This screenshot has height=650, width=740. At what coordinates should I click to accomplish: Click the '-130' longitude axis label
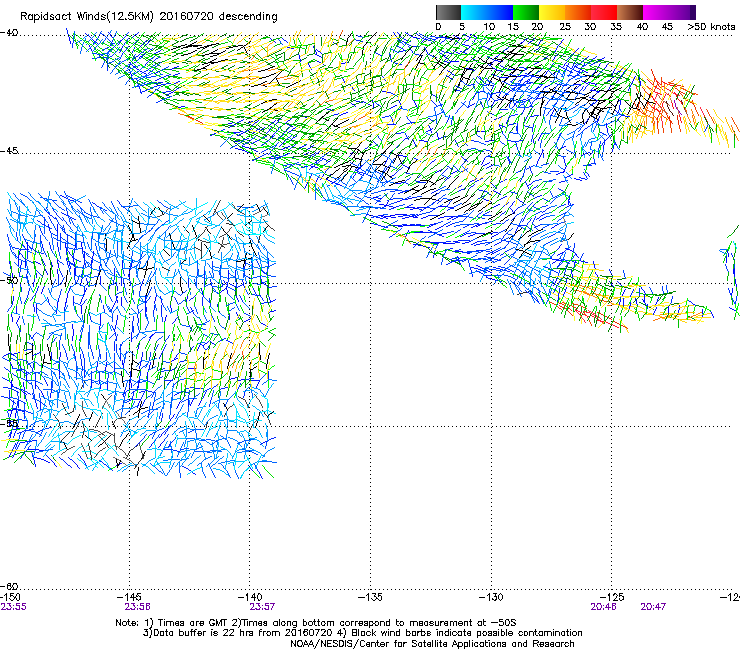[x=491, y=597]
